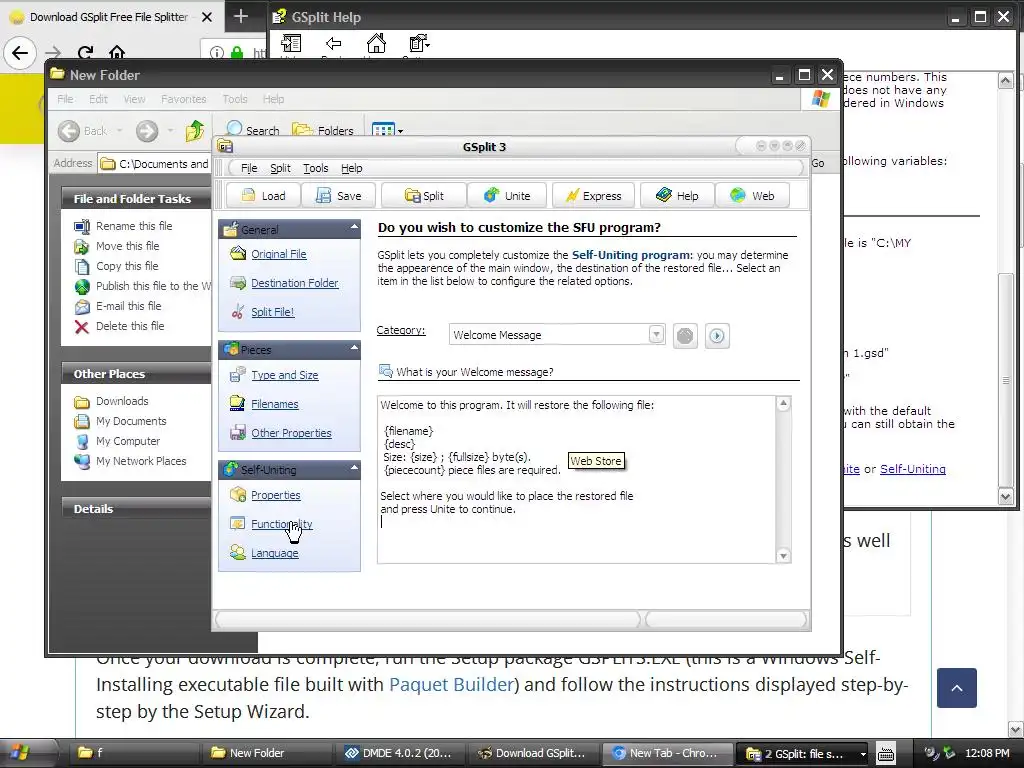Open the Favorites menu in New Folder window
This screenshot has height=768, width=1024.
(x=184, y=99)
